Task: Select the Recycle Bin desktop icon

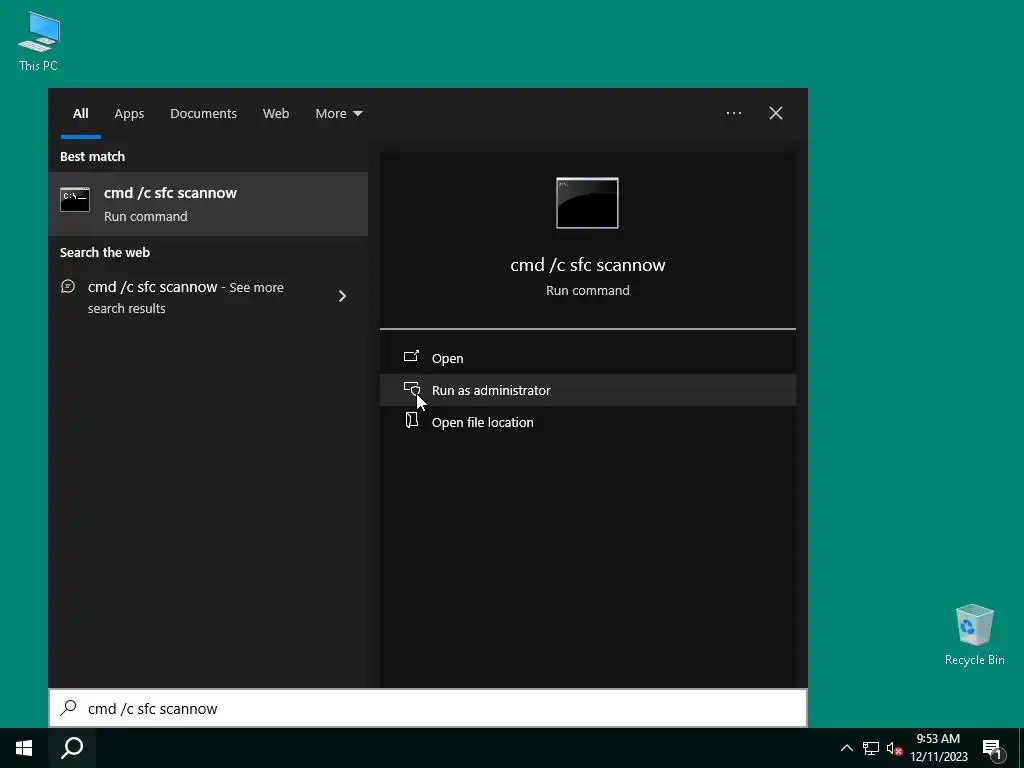Action: pos(974,635)
